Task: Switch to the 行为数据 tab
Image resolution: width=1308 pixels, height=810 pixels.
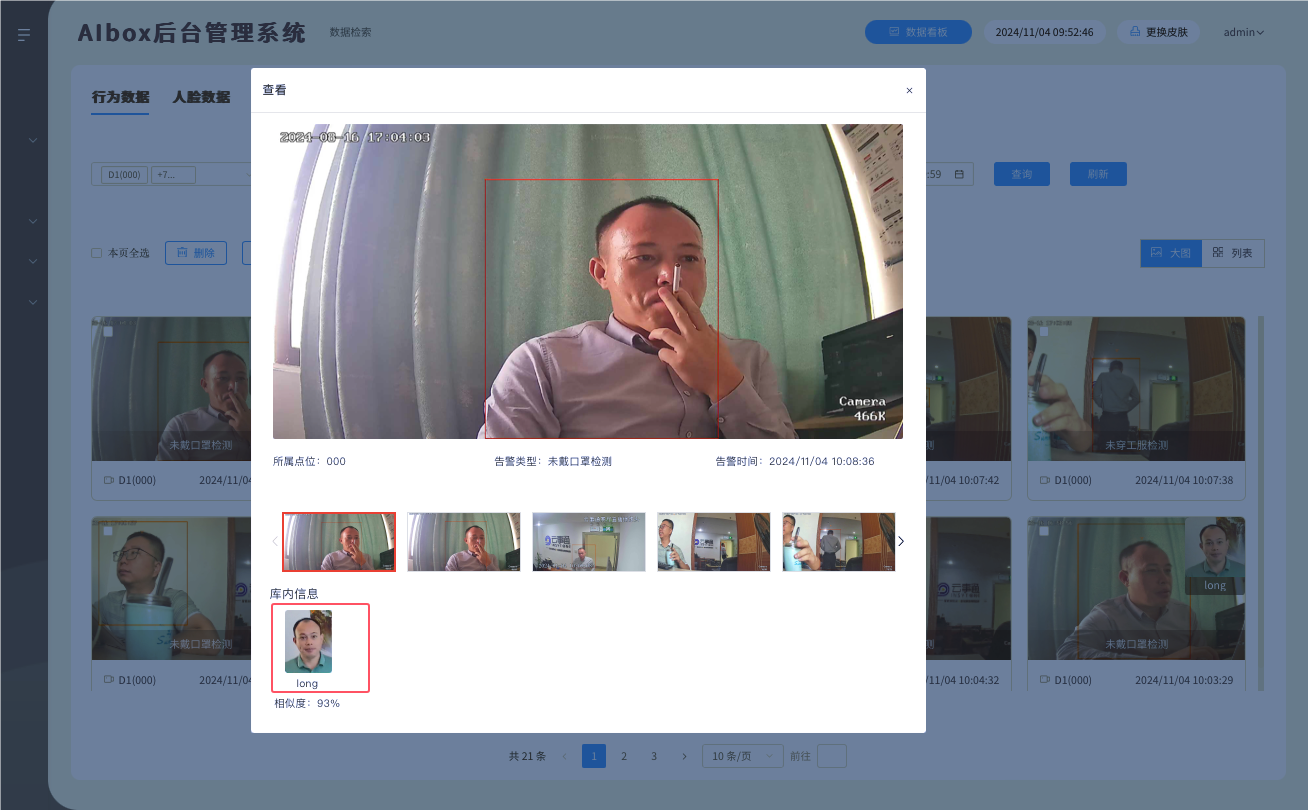Action: pyautogui.click(x=120, y=97)
